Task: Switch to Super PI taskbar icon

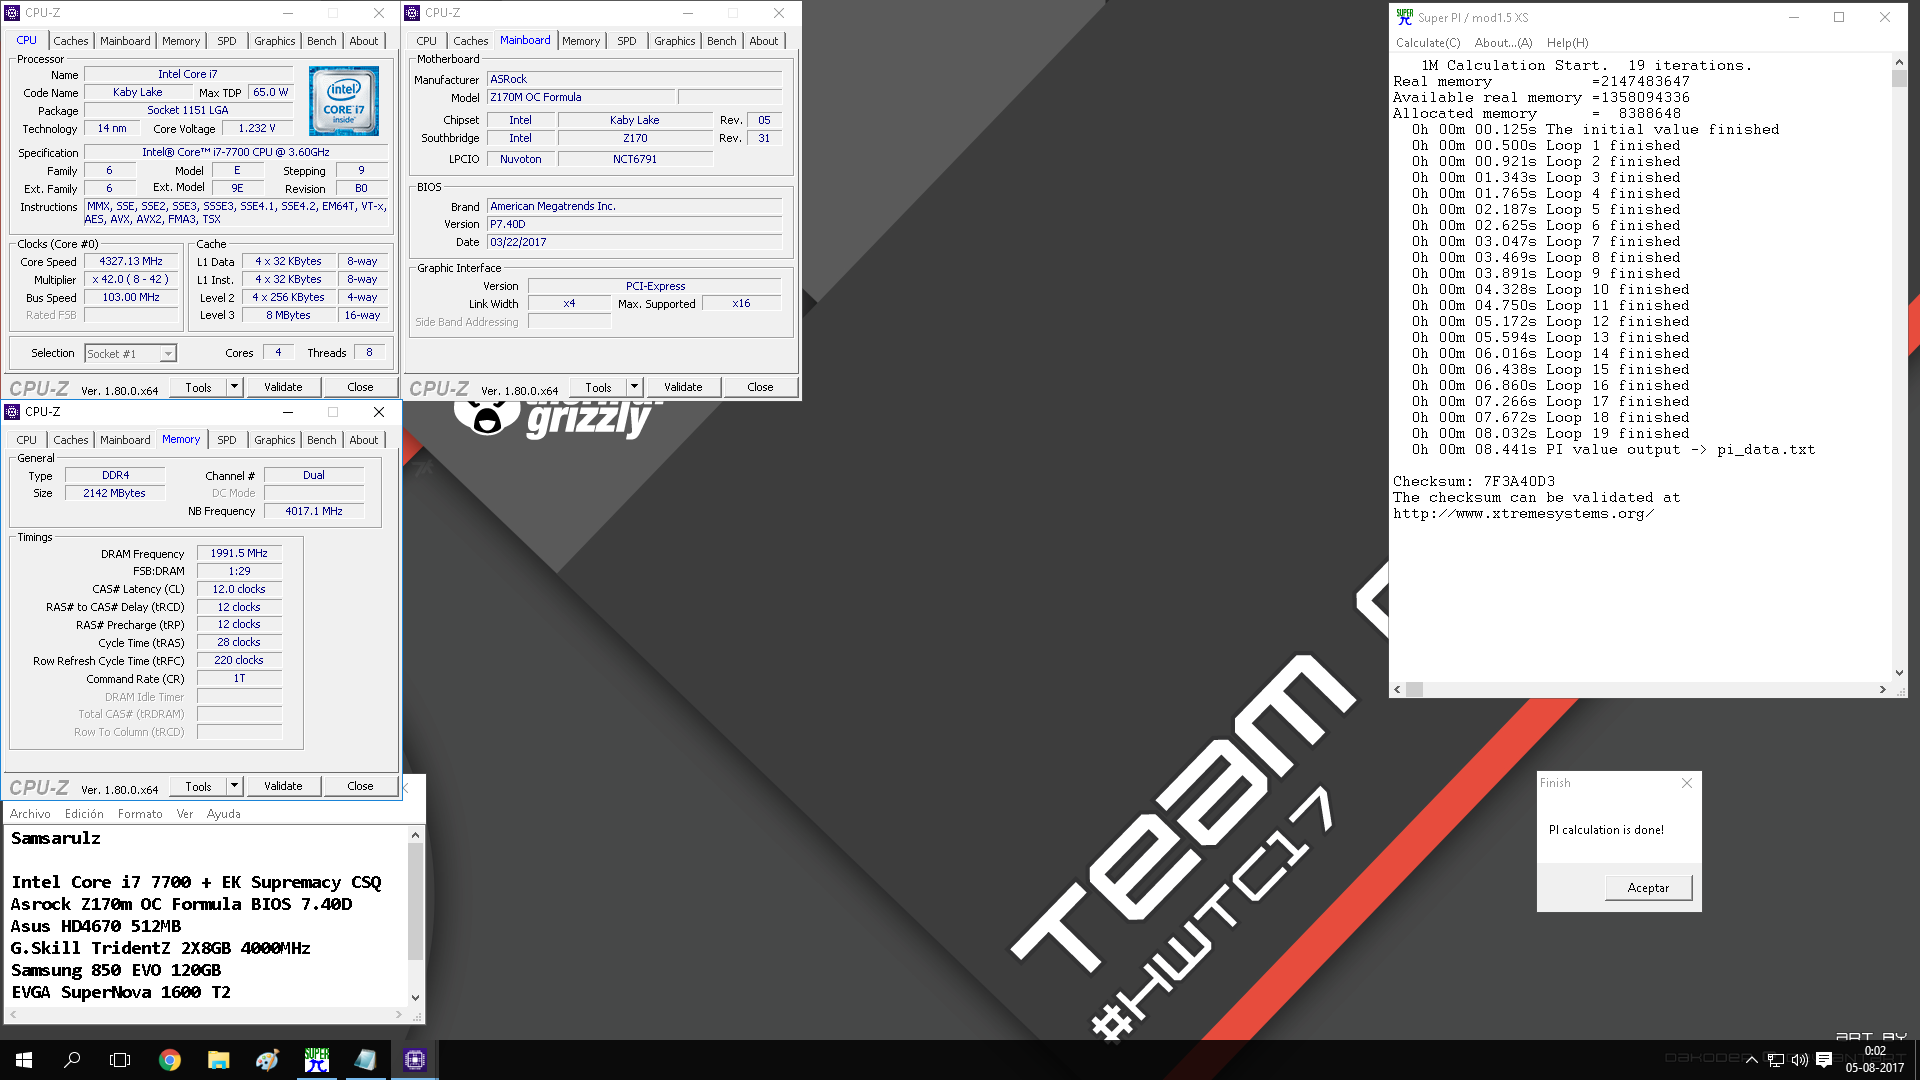Action: click(x=316, y=1060)
